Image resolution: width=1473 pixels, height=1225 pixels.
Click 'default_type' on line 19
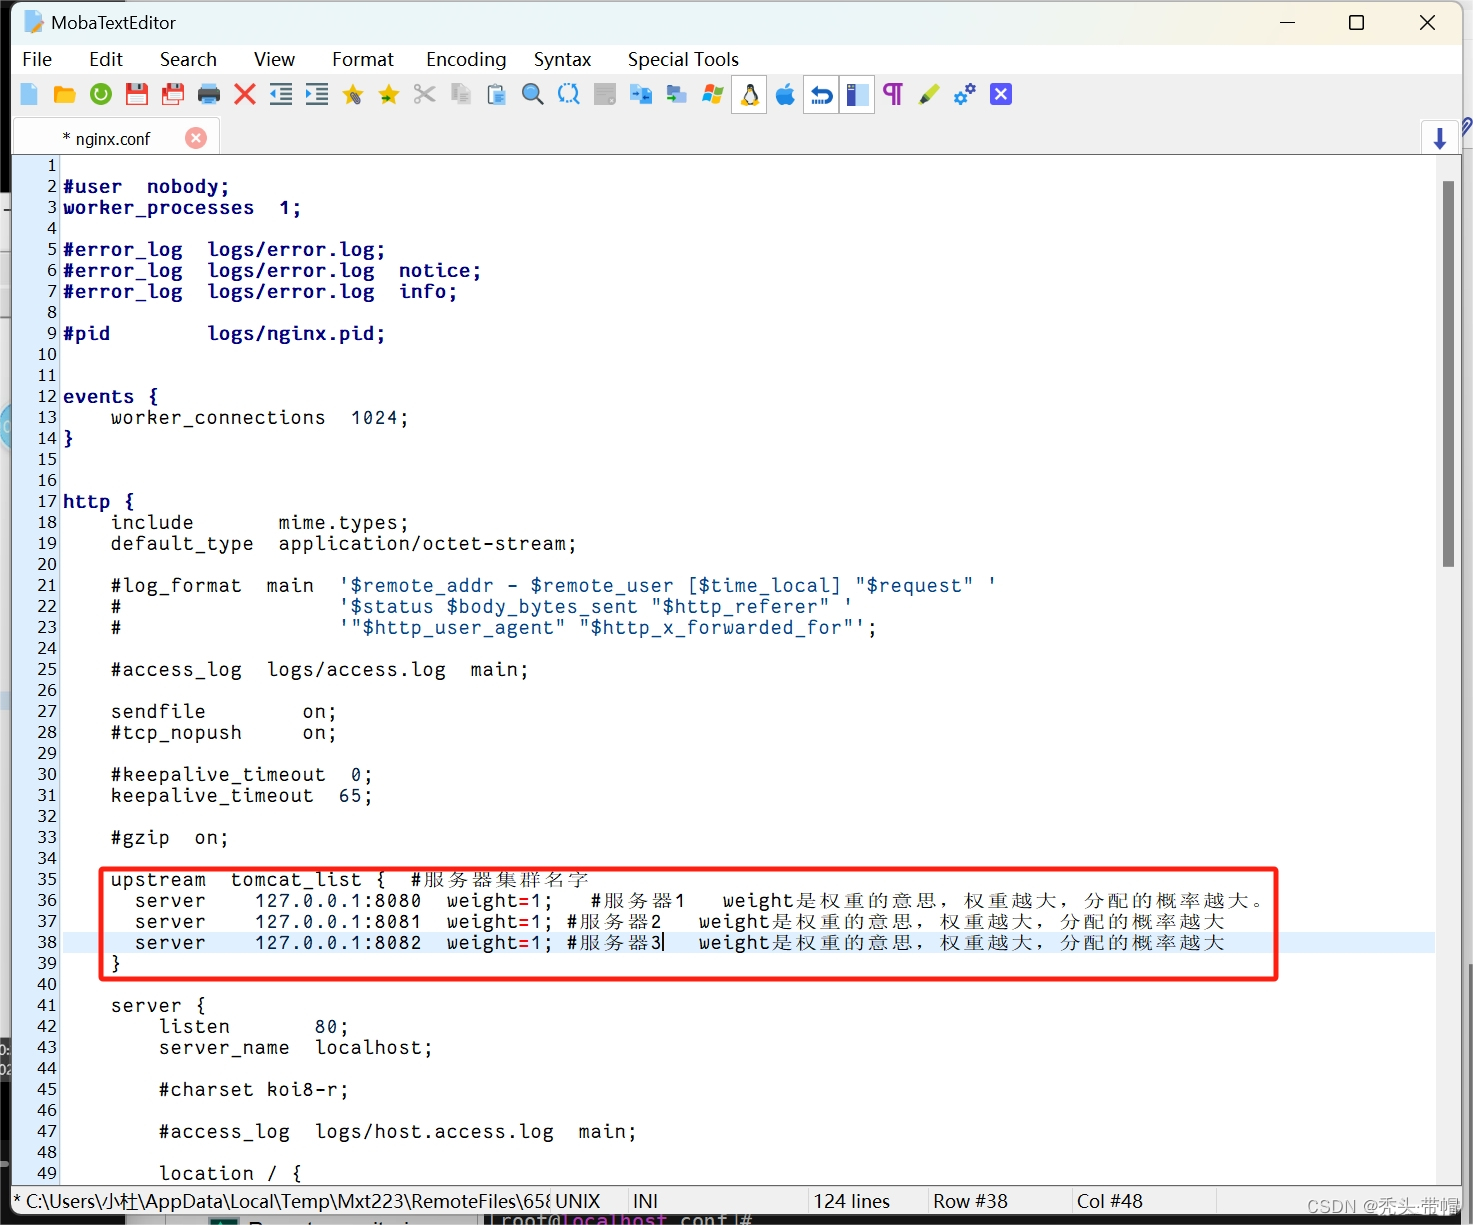click(x=182, y=544)
